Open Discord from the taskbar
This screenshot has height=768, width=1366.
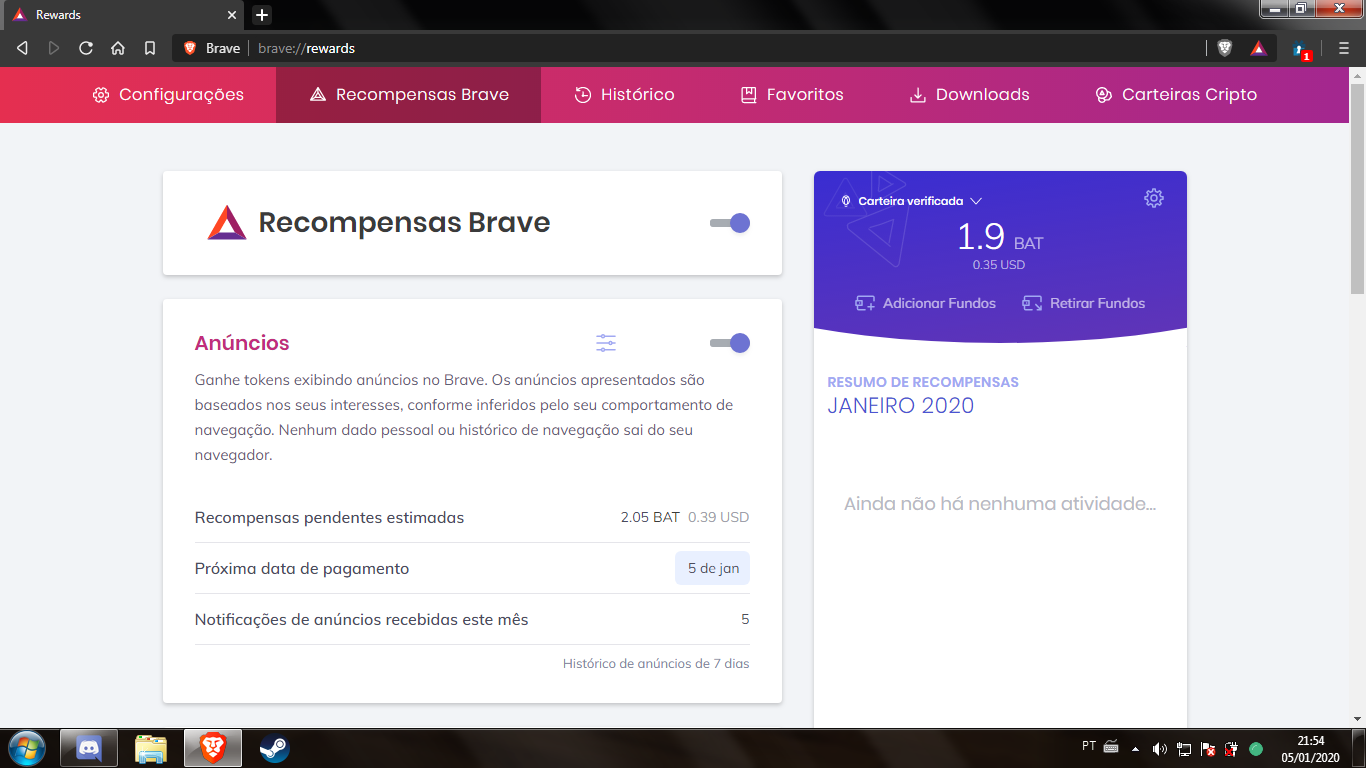(89, 748)
